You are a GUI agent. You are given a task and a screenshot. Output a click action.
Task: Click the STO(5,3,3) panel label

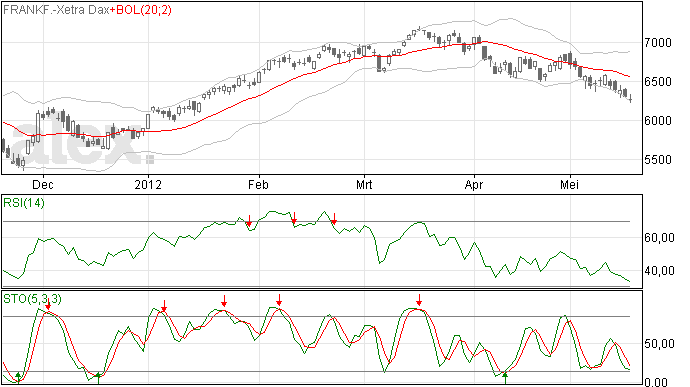point(32,299)
